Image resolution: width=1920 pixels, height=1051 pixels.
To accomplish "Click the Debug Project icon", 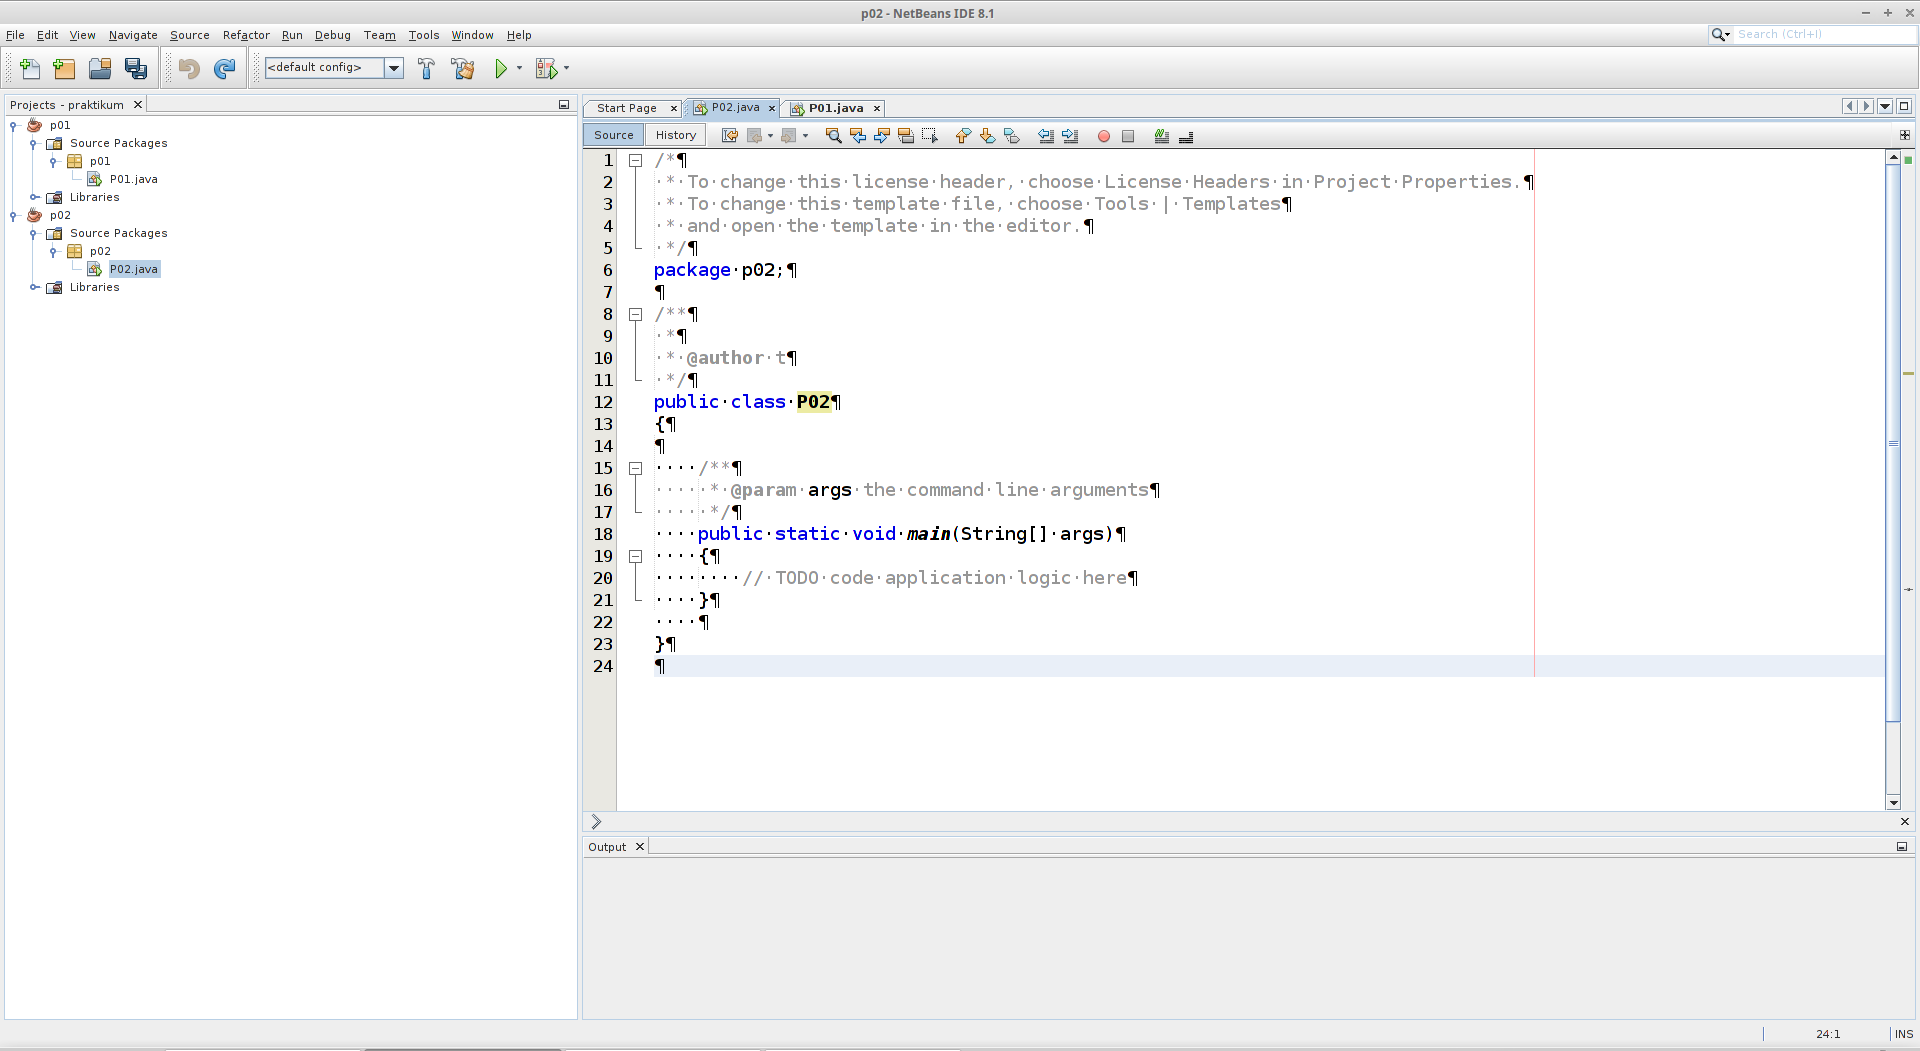I will (x=546, y=68).
